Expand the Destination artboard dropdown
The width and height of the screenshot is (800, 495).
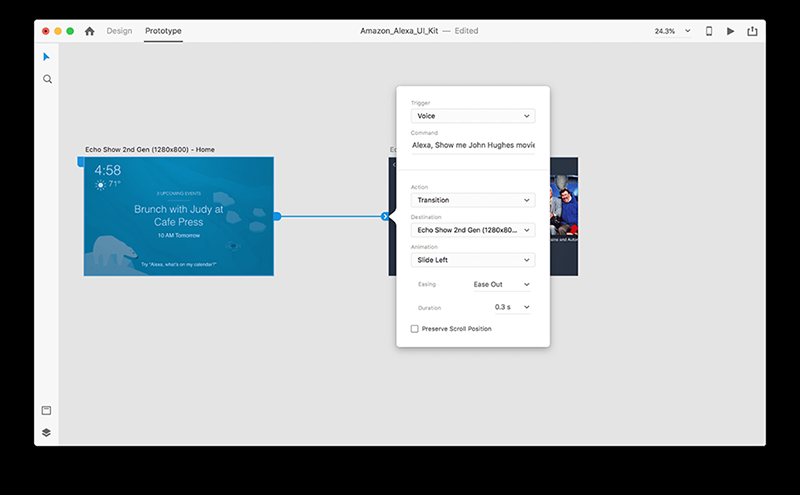(473, 230)
